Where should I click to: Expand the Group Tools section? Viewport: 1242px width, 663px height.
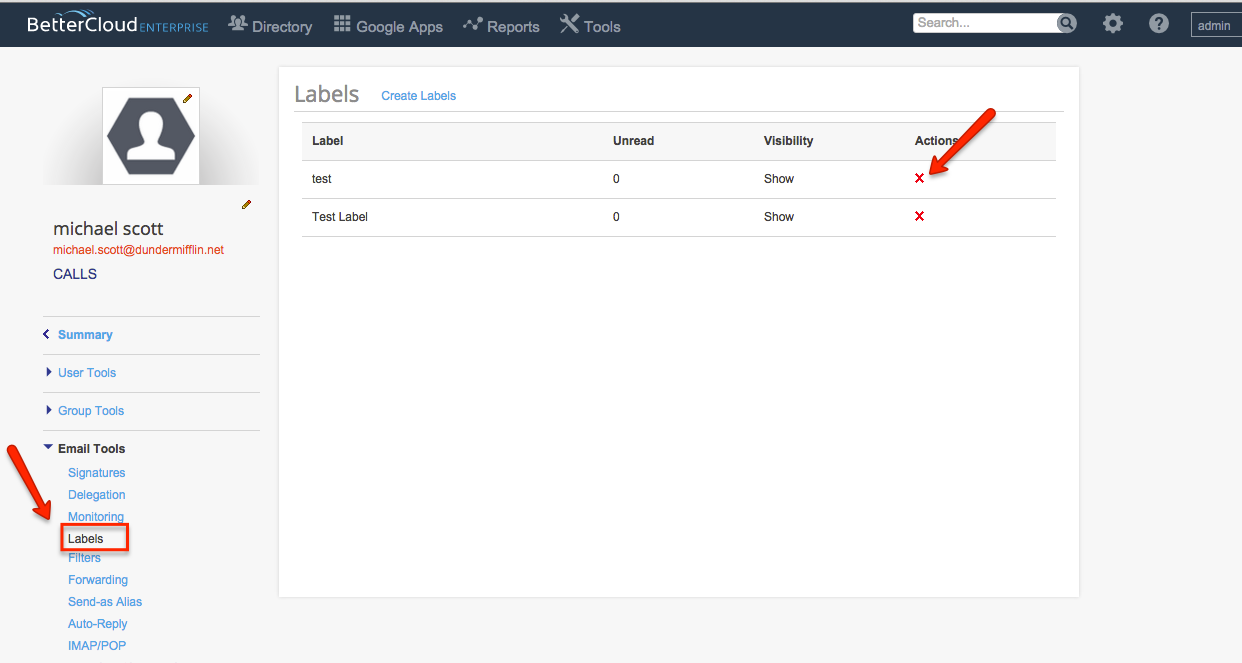[x=91, y=411]
